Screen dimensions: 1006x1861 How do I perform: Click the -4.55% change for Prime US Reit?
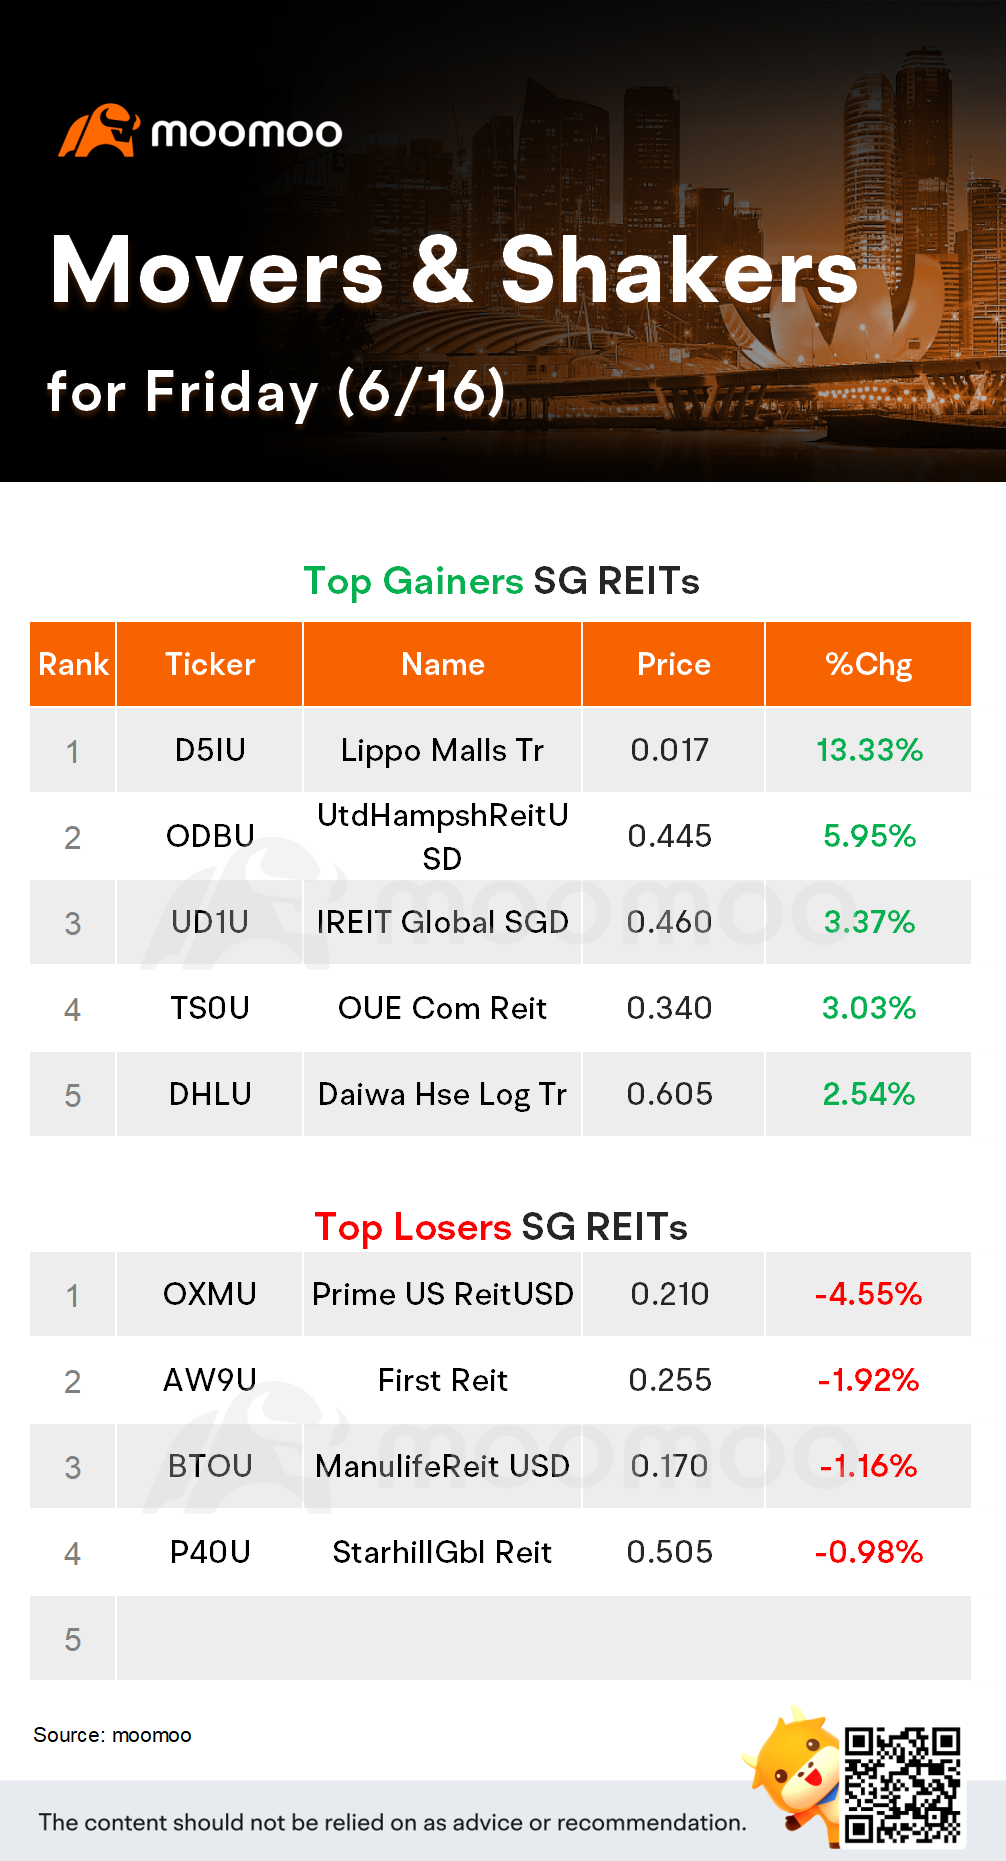(868, 1294)
